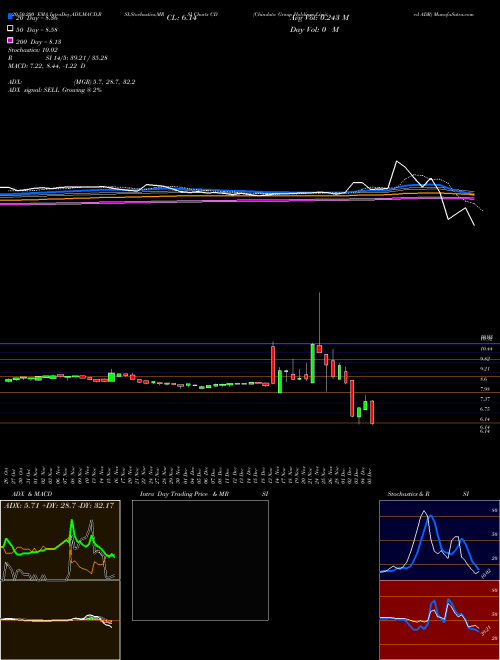Open the ADX indicator chart panel
Viewport: 500px width, 660px height.
pos(60,540)
